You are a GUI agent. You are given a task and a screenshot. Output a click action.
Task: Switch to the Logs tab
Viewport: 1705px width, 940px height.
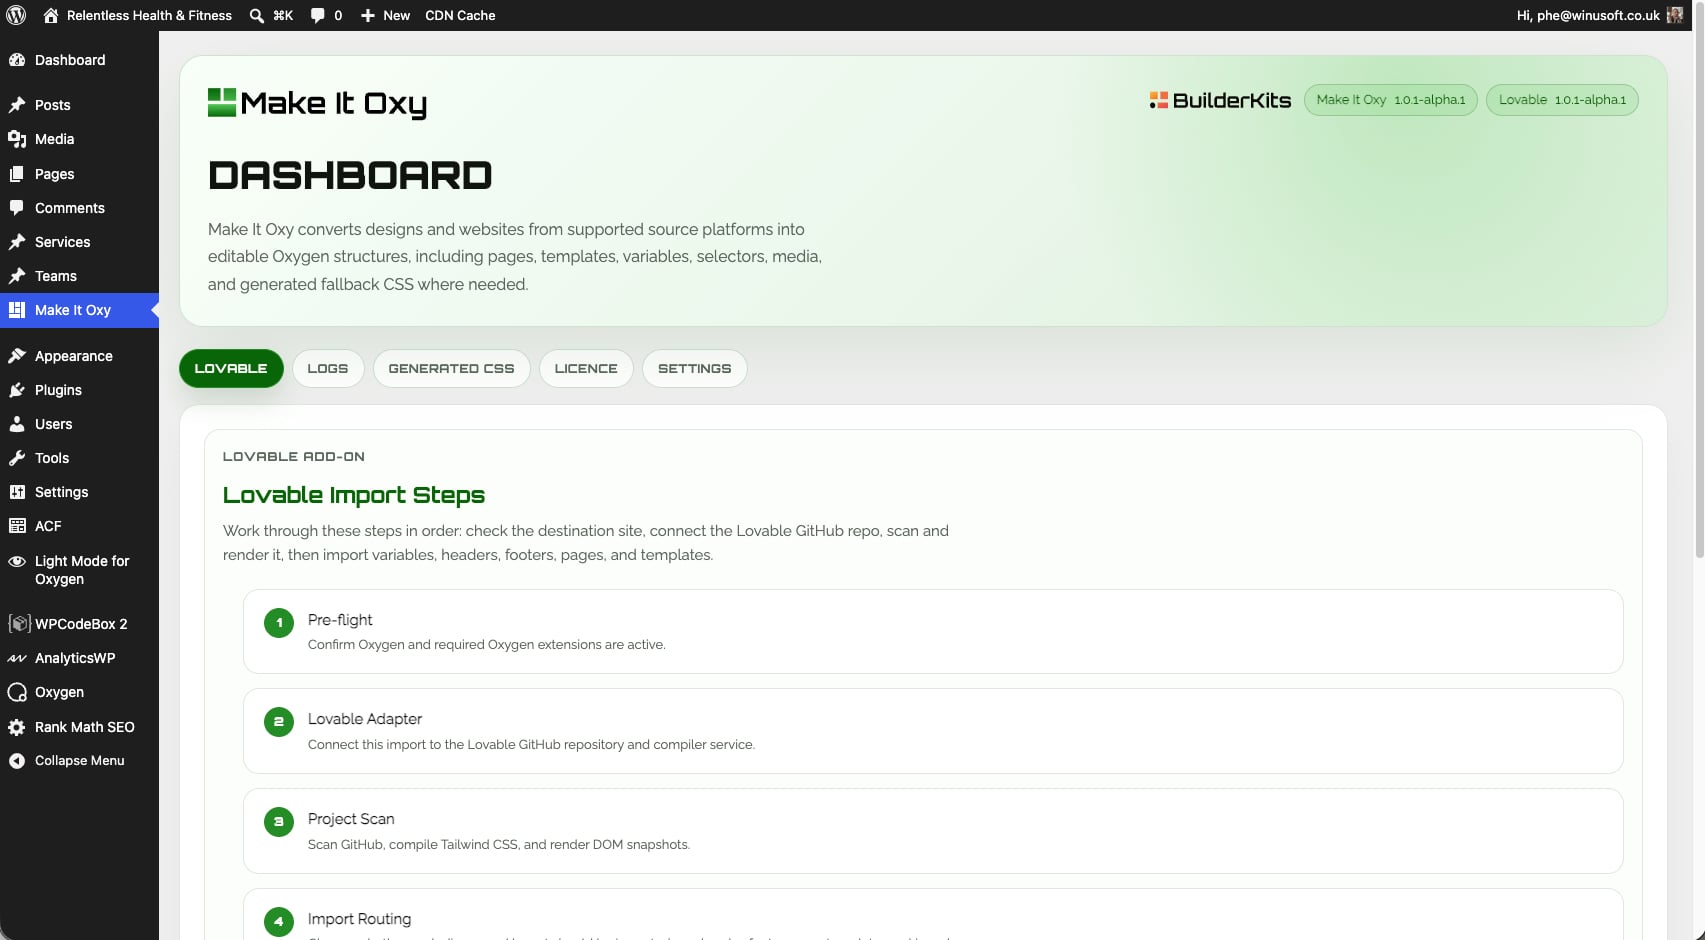pyautogui.click(x=328, y=368)
